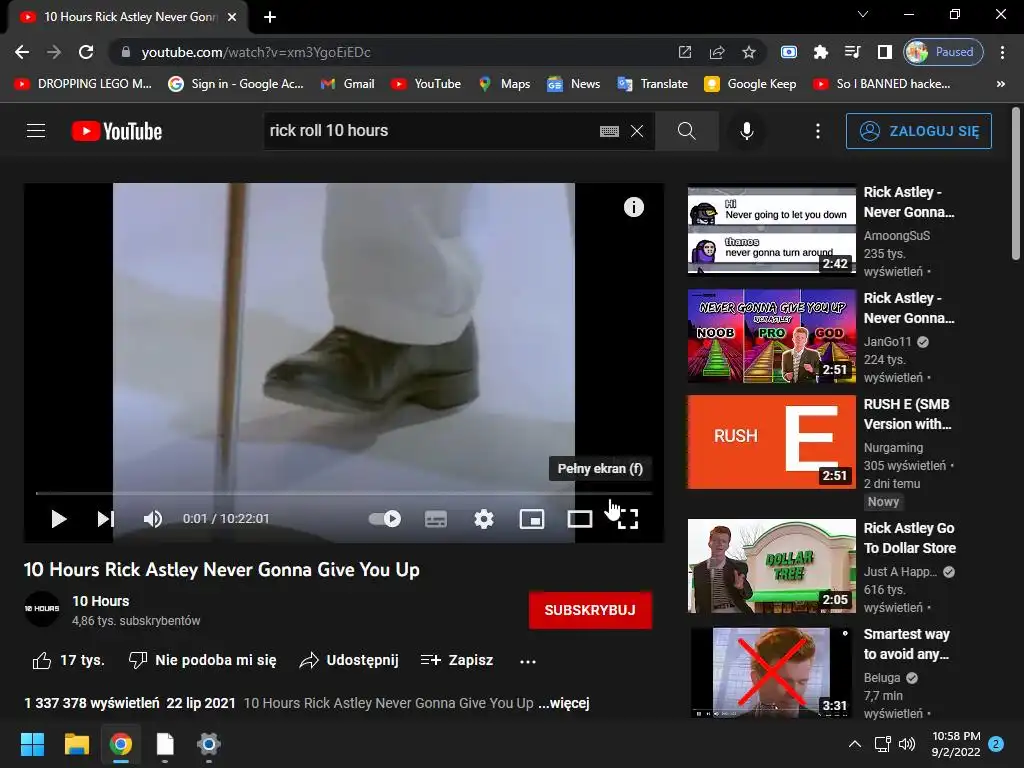Open the RUSH E video thumbnail
The width and height of the screenshot is (1024, 768).
[x=771, y=442]
